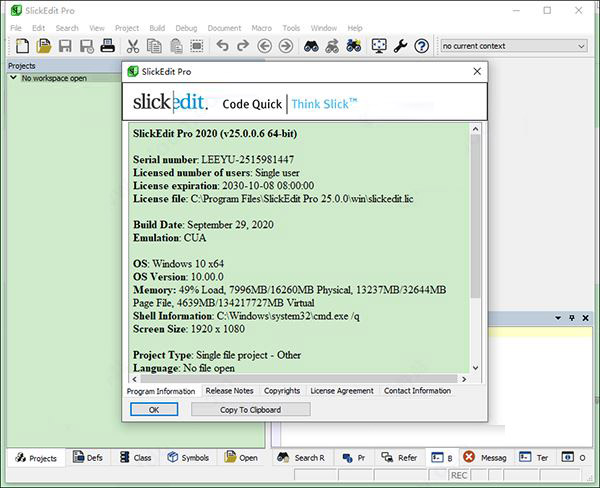The image size is (600, 488).
Task: Click the vertical scrollbar thumb in dialog
Action: [475, 216]
